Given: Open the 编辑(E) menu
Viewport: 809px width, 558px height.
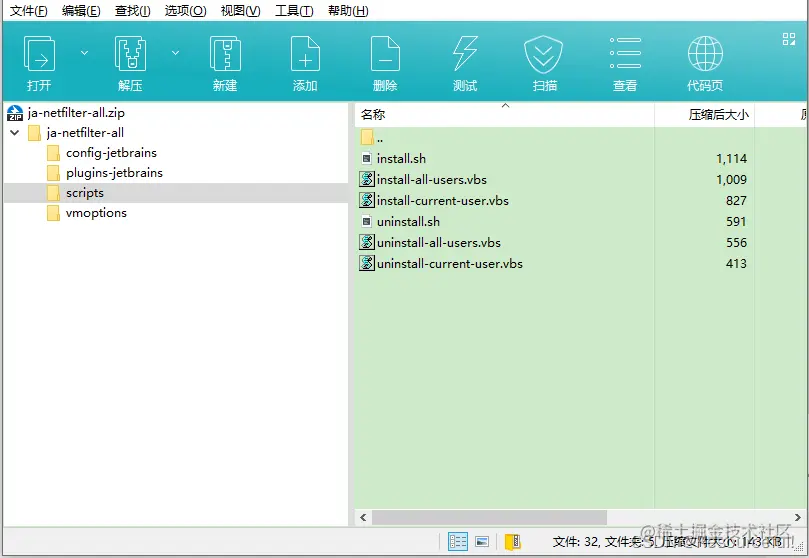Looking at the screenshot, I should [81, 11].
